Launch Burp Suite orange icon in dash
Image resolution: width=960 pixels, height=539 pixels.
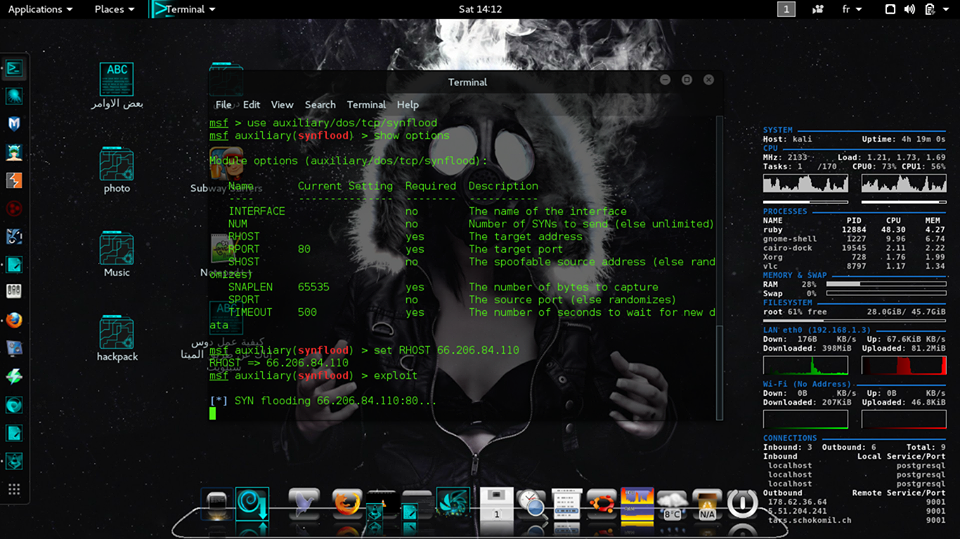pos(13,180)
